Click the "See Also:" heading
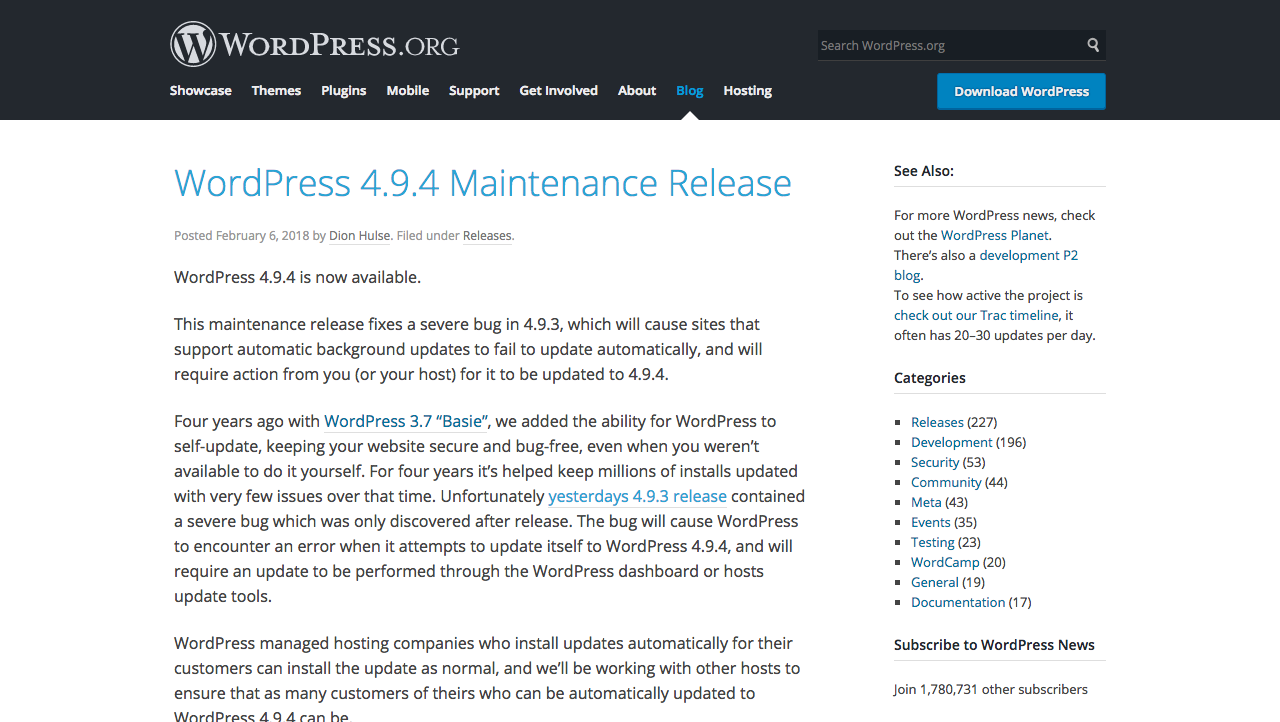The image size is (1280, 722). (924, 171)
